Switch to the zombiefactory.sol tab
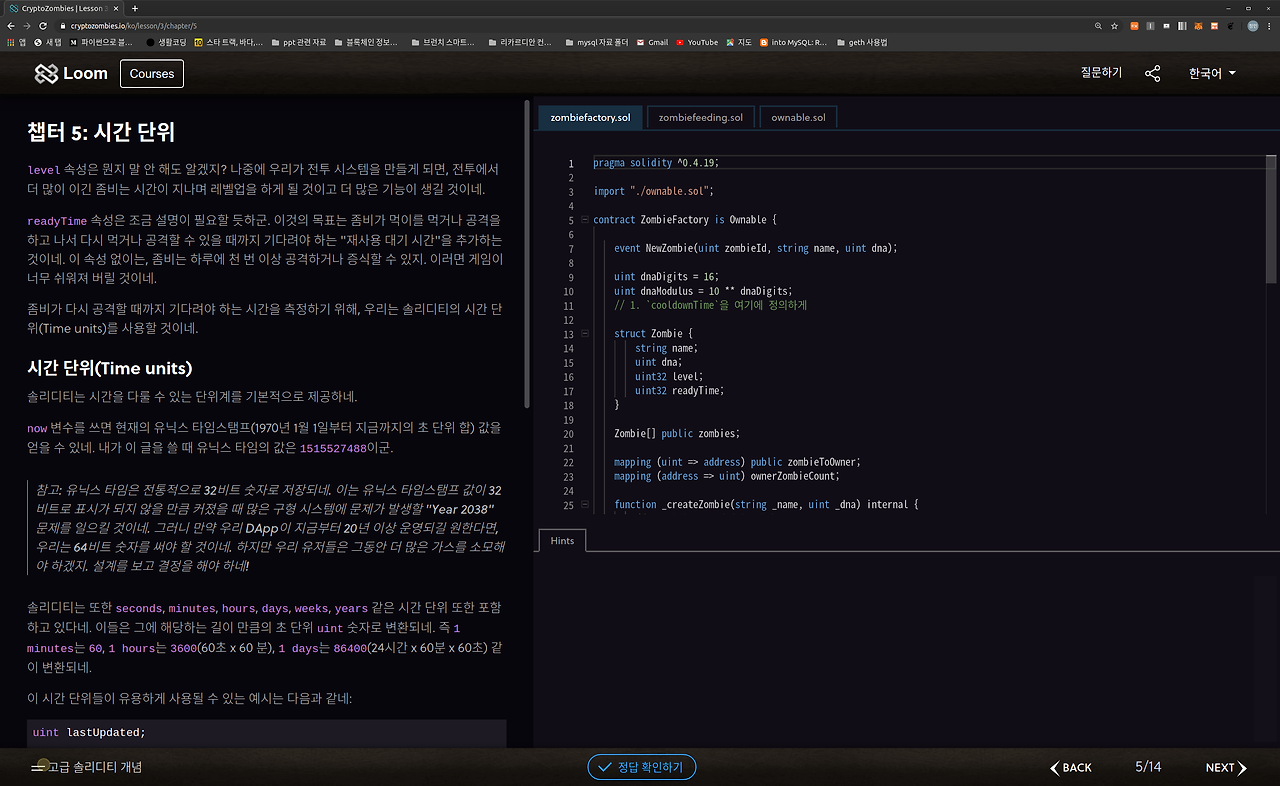 pos(590,117)
